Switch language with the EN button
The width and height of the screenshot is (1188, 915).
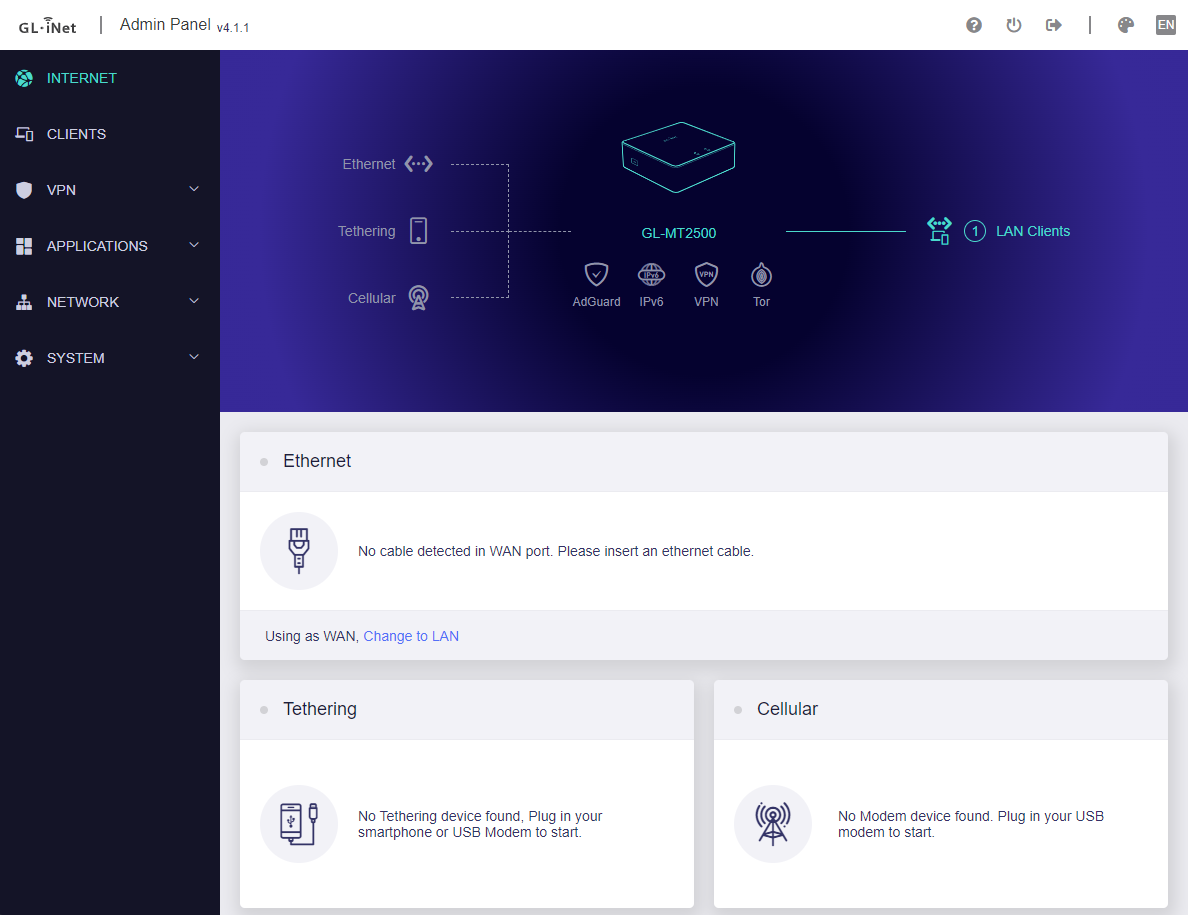click(x=1165, y=25)
